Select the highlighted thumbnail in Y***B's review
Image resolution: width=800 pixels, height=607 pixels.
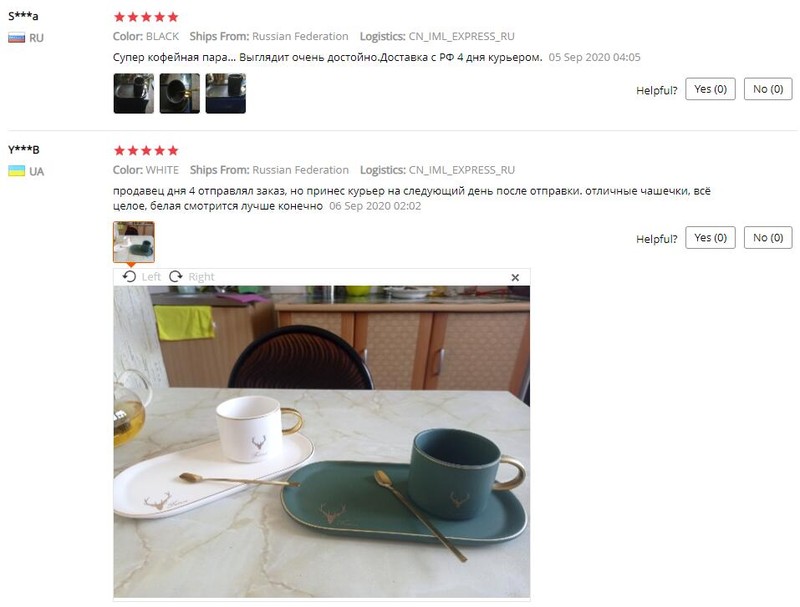134,242
